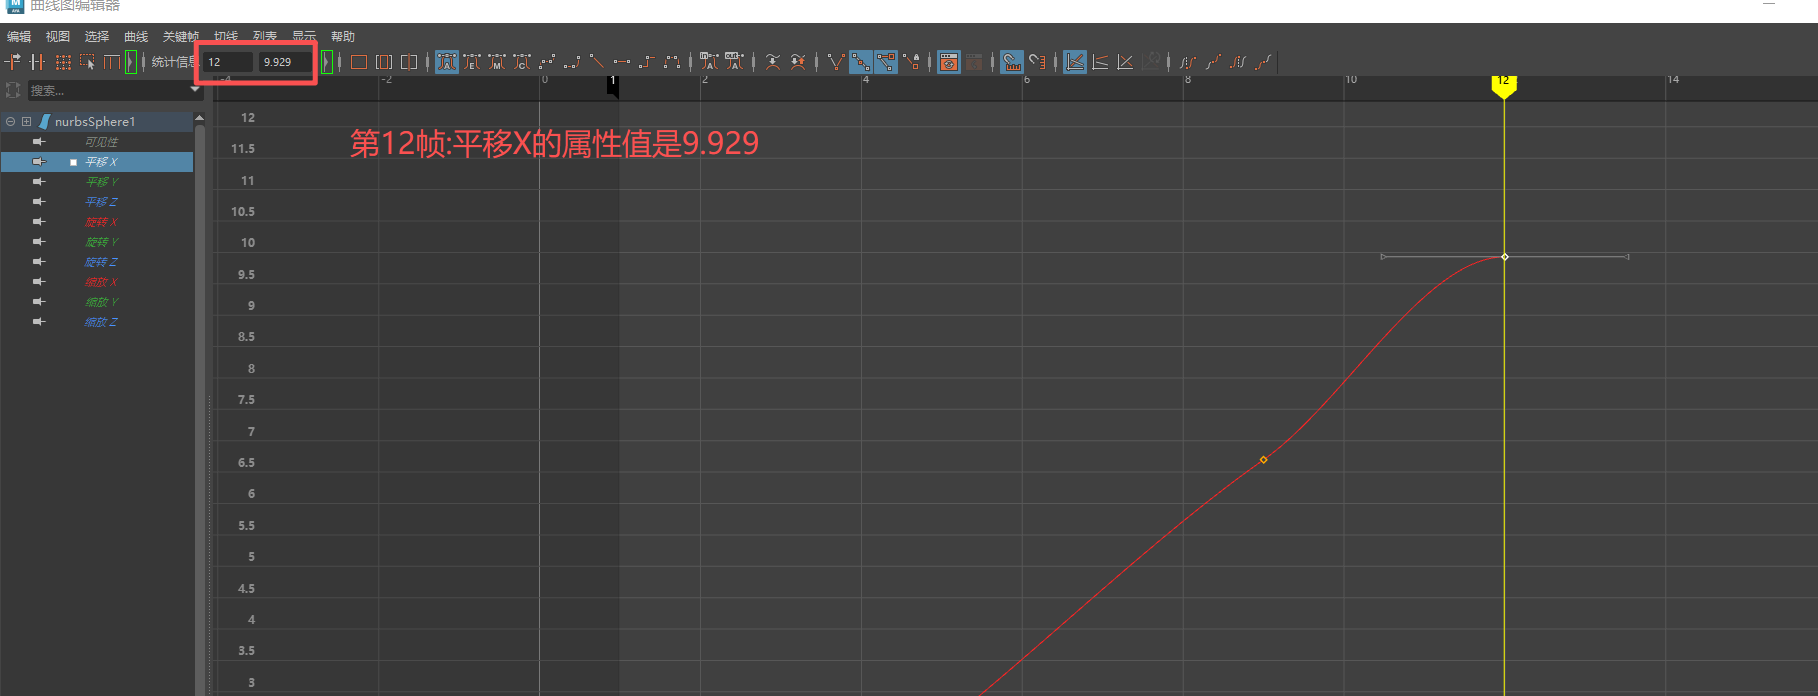Select the 旋转 Z channel

(x=101, y=262)
